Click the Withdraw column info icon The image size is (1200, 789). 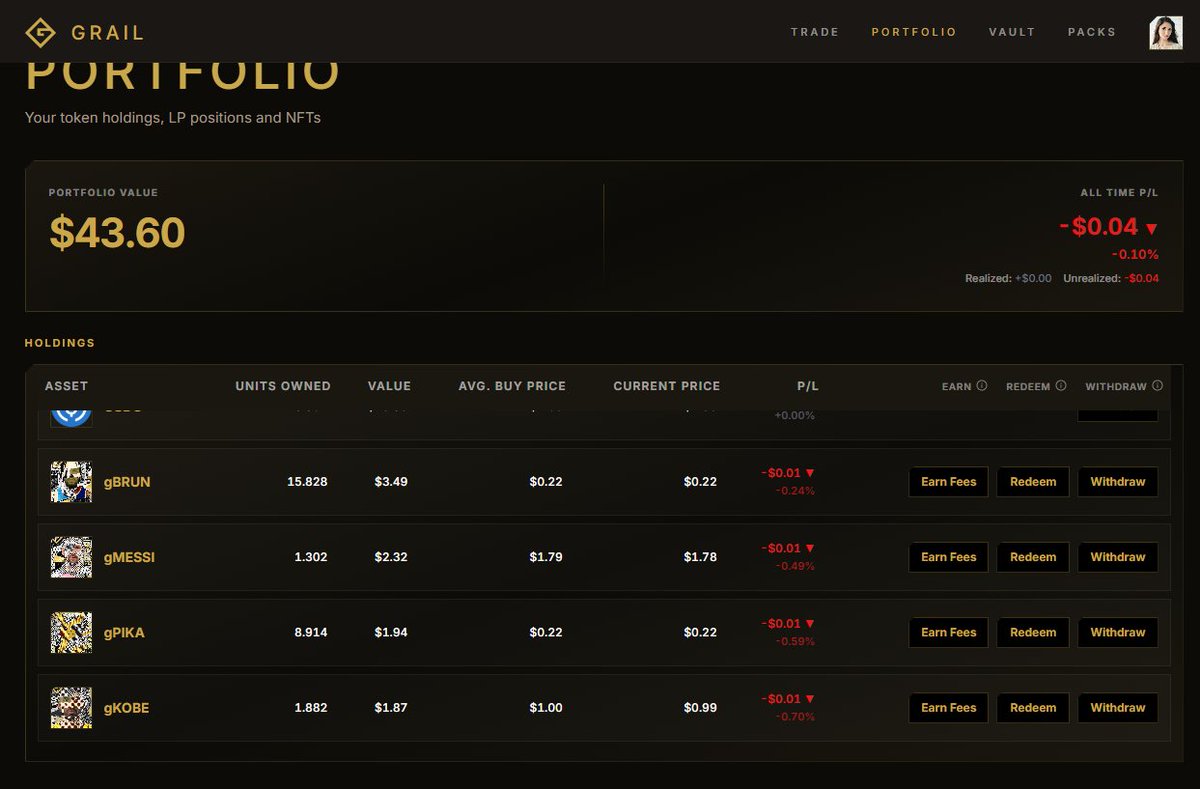coord(1157,385)
